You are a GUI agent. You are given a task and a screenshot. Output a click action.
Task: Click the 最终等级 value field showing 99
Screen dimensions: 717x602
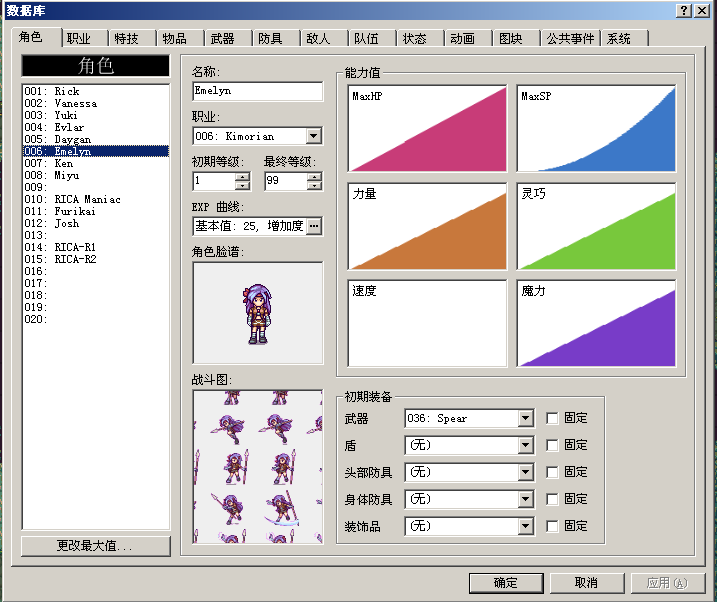tap(286, 181)
